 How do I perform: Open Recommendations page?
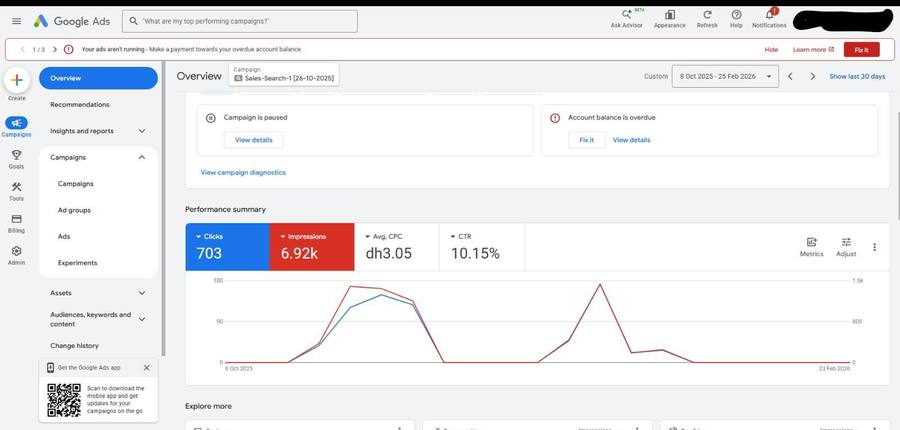coord(80,104)
